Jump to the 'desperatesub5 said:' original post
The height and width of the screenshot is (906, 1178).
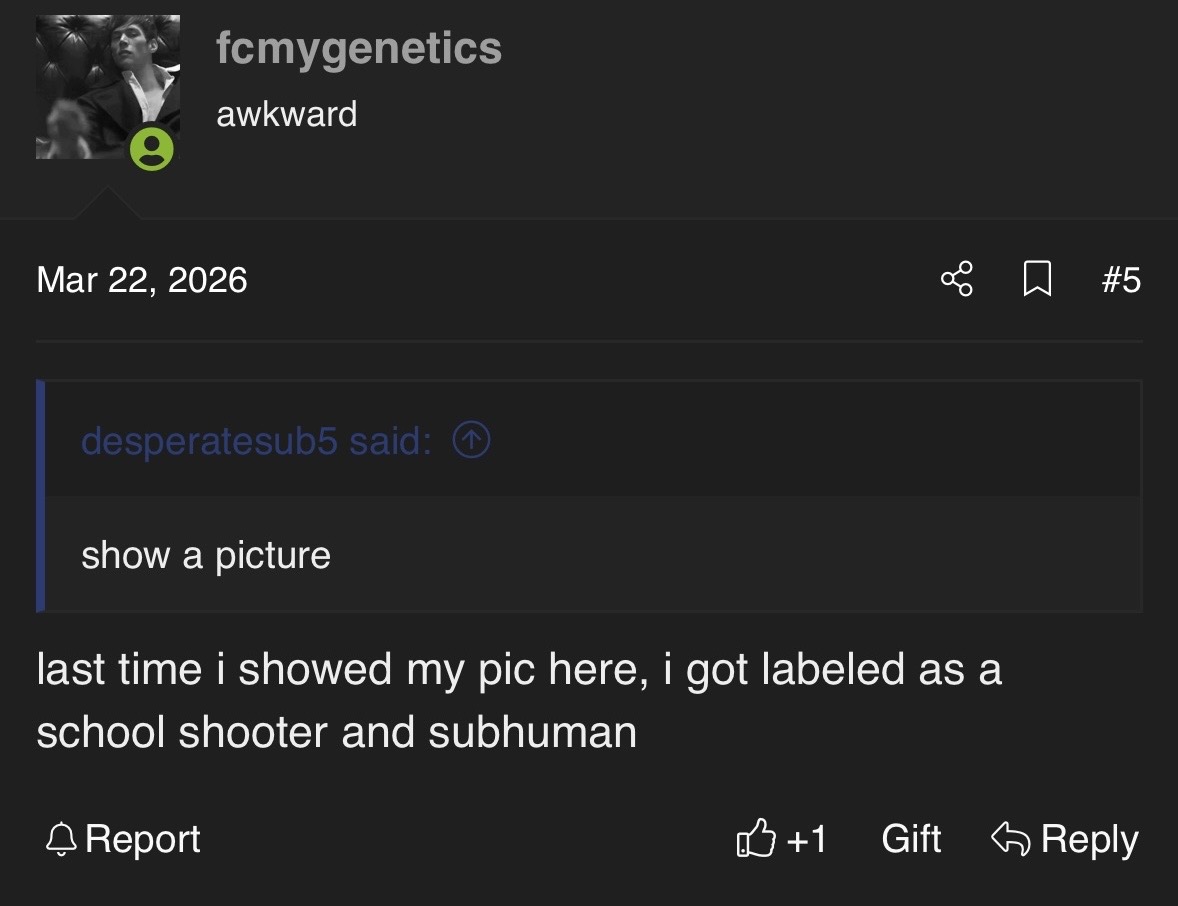click(x=256, y=440)
